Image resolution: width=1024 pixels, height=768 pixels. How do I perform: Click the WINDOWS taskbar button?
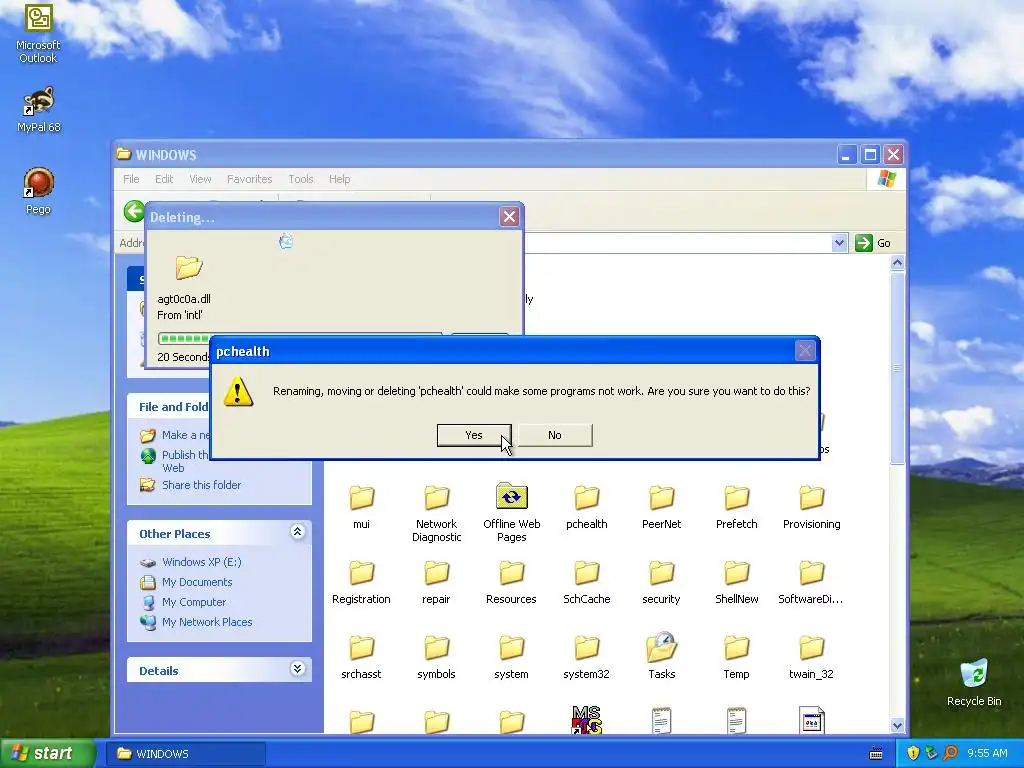coord(185,754)
